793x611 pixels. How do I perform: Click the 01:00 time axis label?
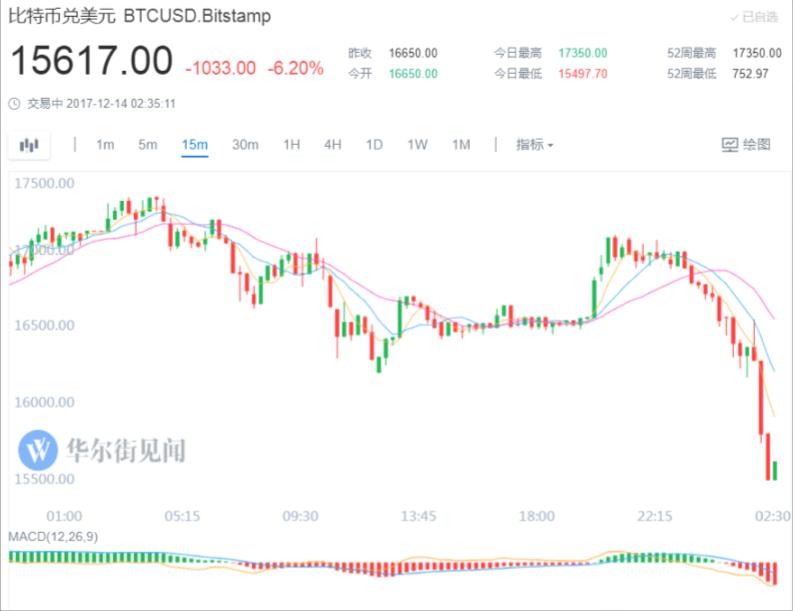coord(64,516)
